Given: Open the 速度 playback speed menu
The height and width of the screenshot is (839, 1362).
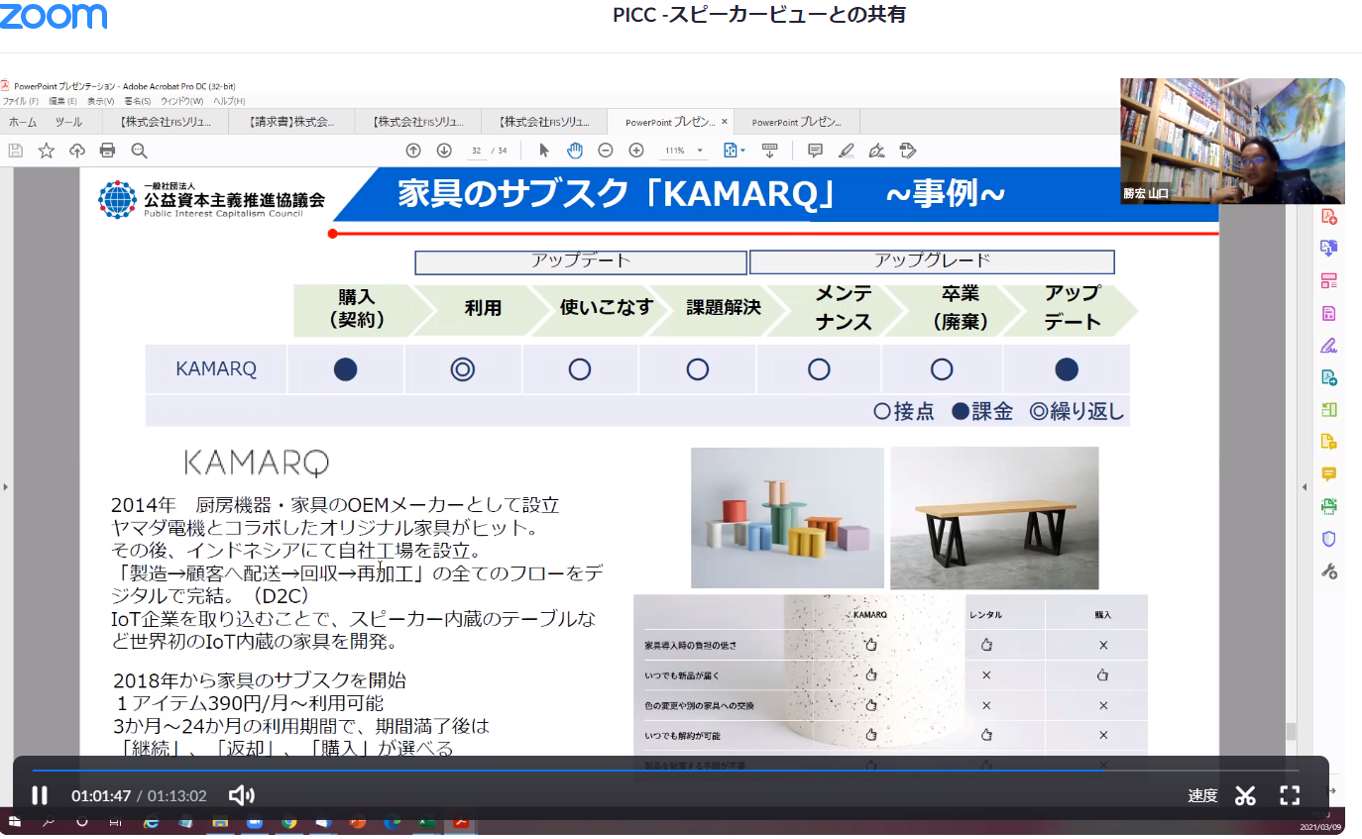Looking at the screenshot, I should 1202,796.
